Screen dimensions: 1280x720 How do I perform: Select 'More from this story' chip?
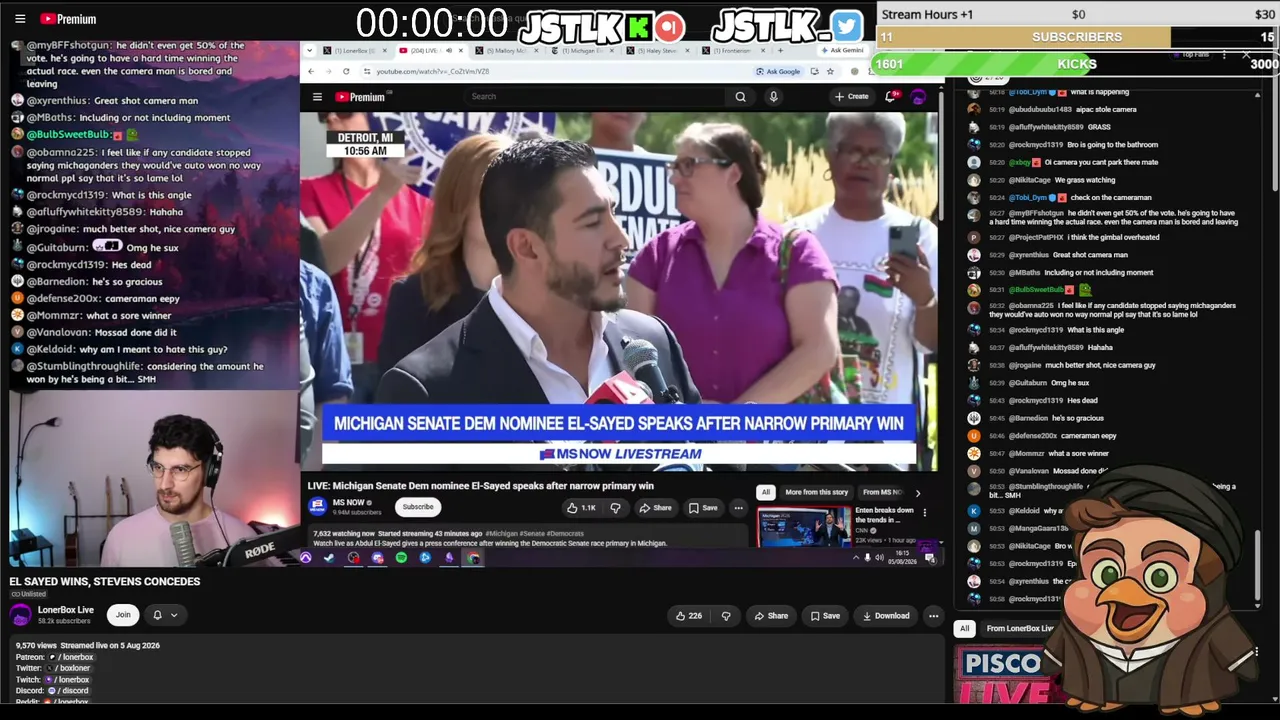point(816,492)
